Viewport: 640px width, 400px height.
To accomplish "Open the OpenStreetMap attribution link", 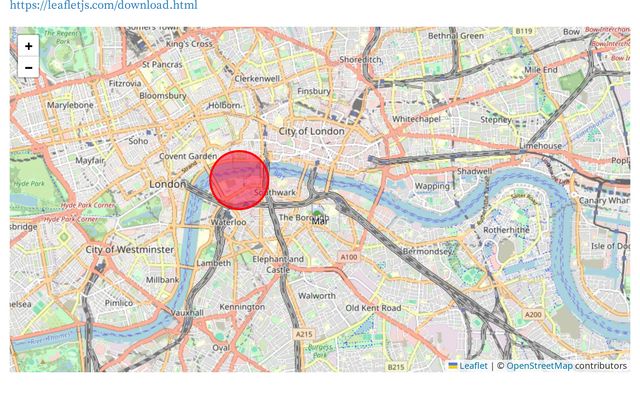I will (x=539, y=366).
